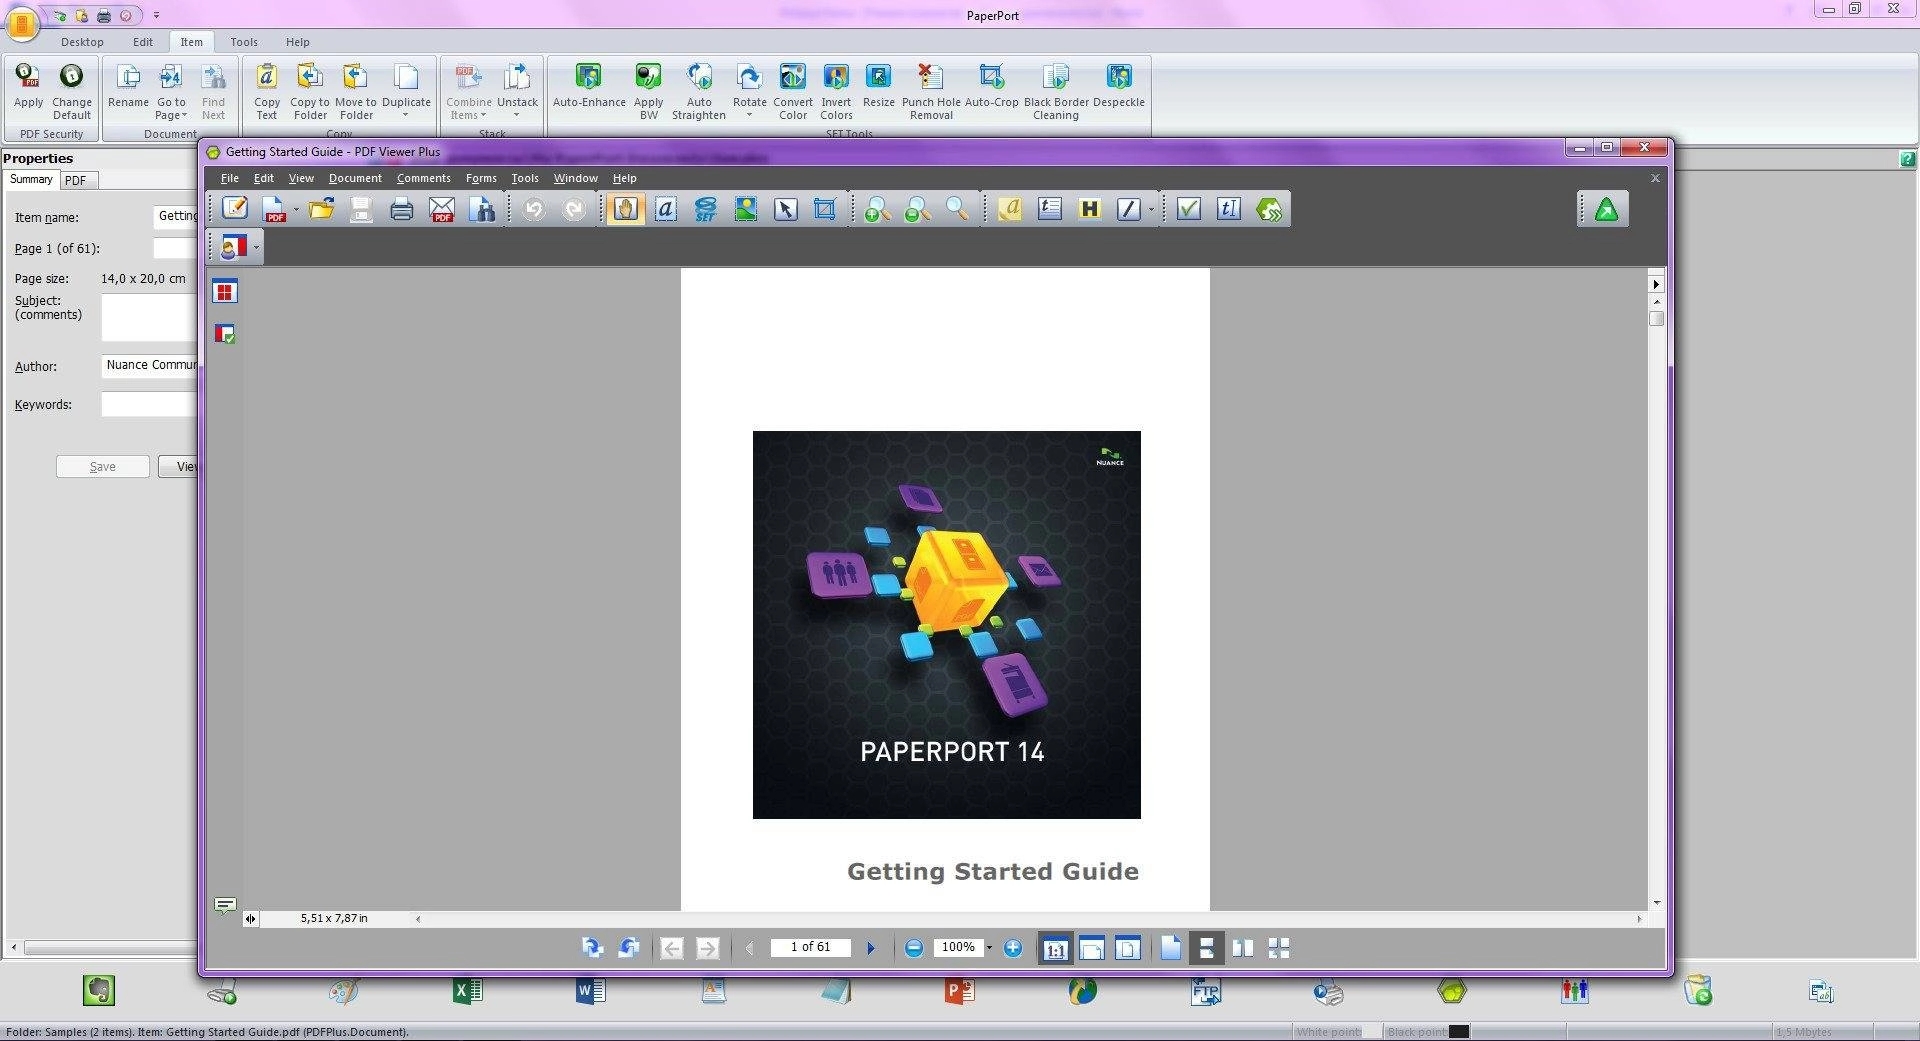Click Change Default security icon
This screenshot has height=1041, width=1920.
(x=72, y=91)
